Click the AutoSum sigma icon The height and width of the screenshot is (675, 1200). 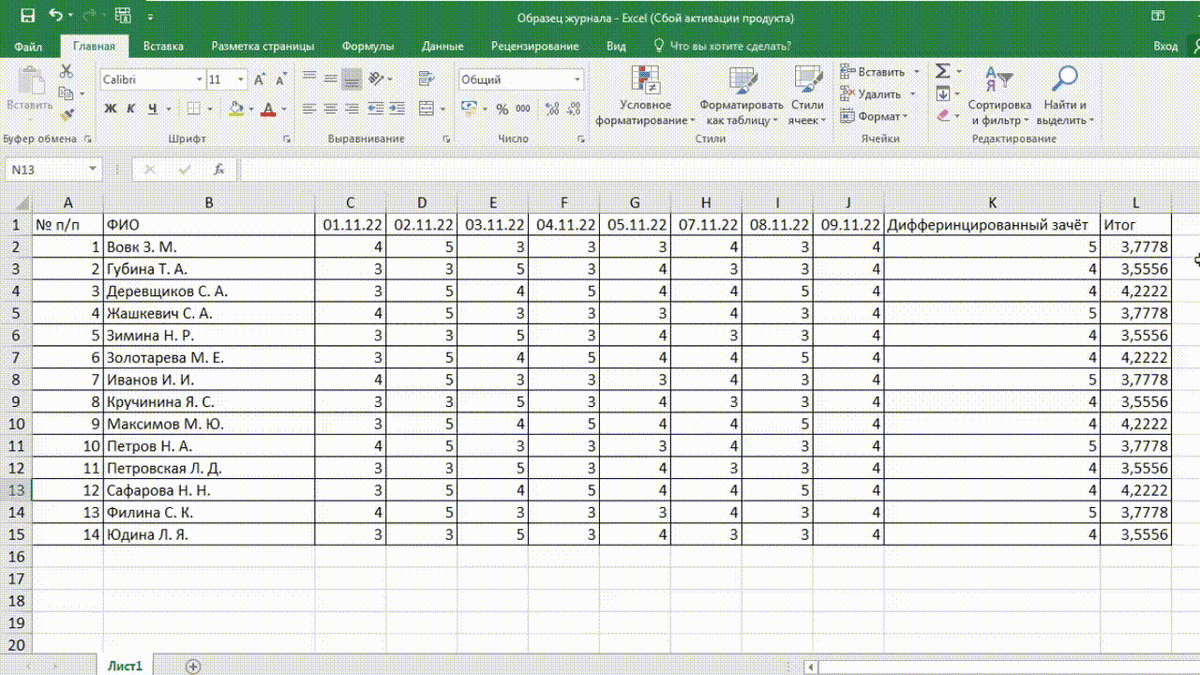942,72
